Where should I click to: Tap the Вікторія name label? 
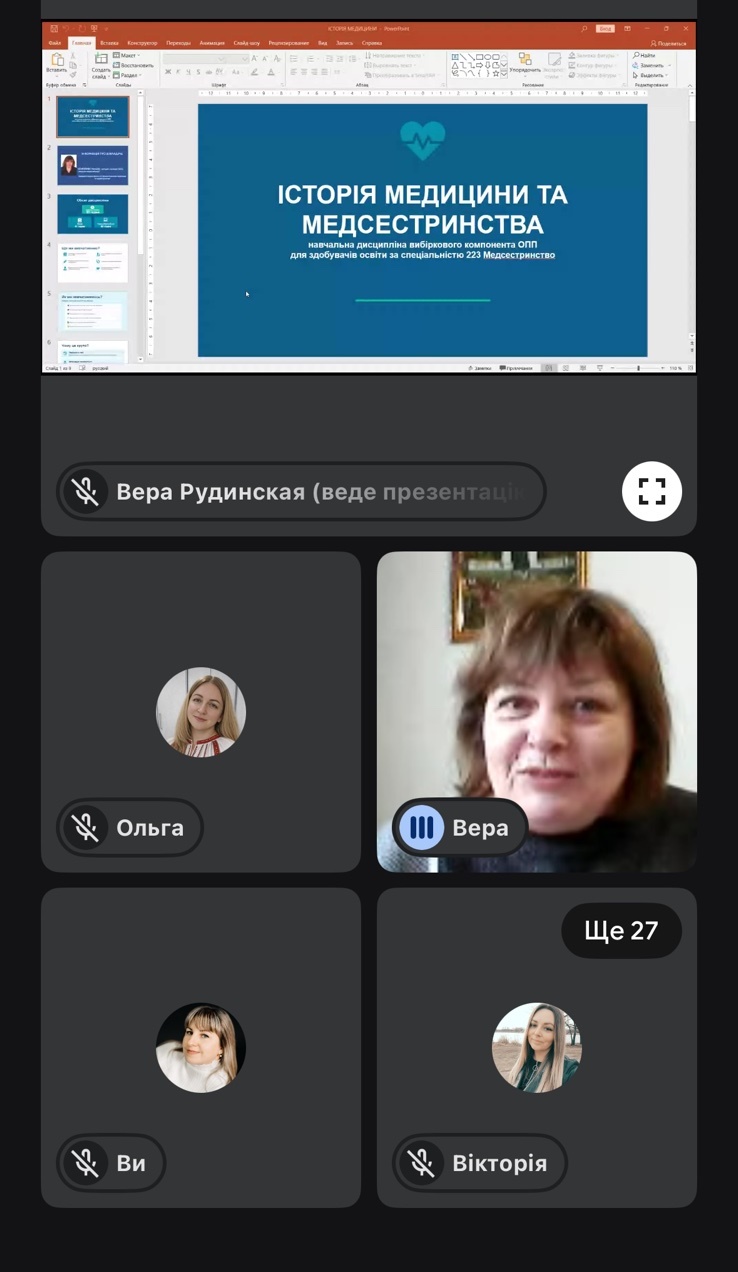click(499, 1164)
